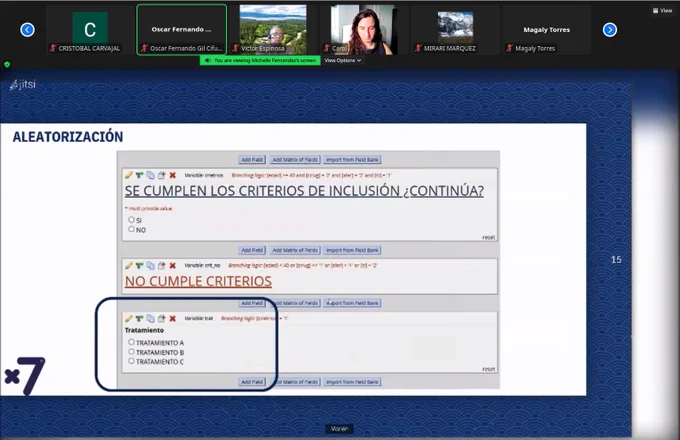680x440 pixels.
Task: Open the View Options dropdown
Action: tap(343, 60)
